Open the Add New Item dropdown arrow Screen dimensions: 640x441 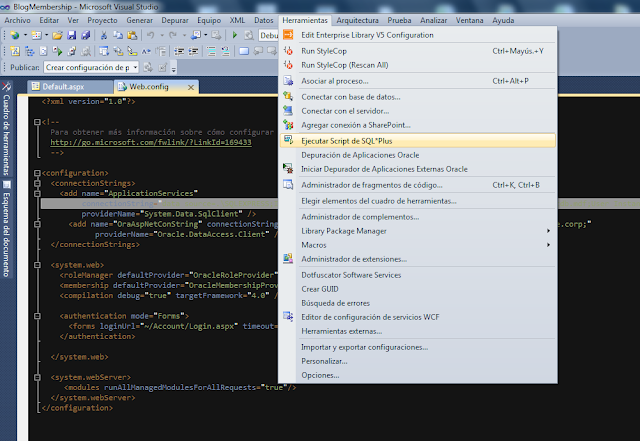(46, 36)
